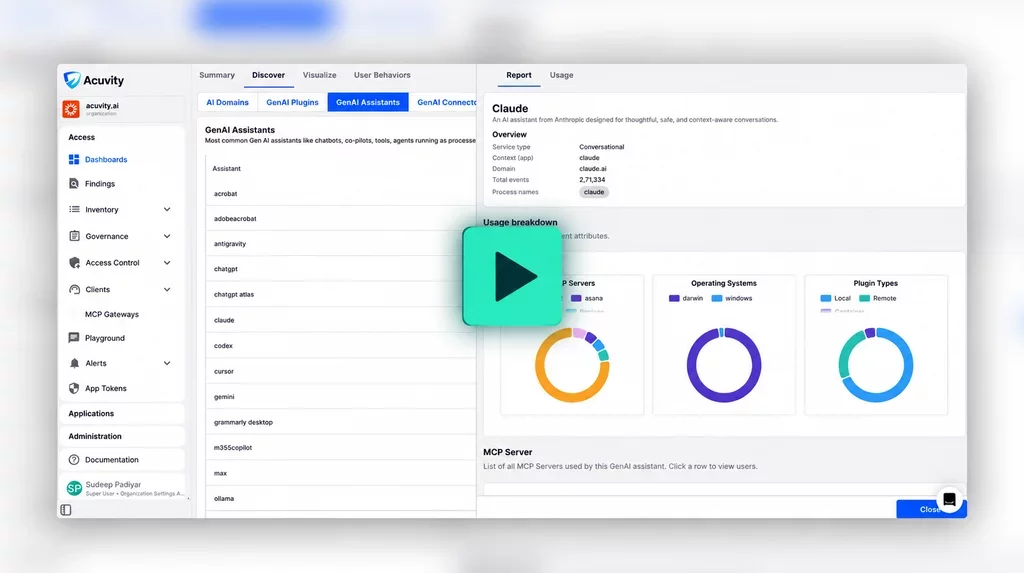Viewport: 1024px width, 573px height.
Task: Select the GenAI Assistants sub-tab
Action: [368, 103]
